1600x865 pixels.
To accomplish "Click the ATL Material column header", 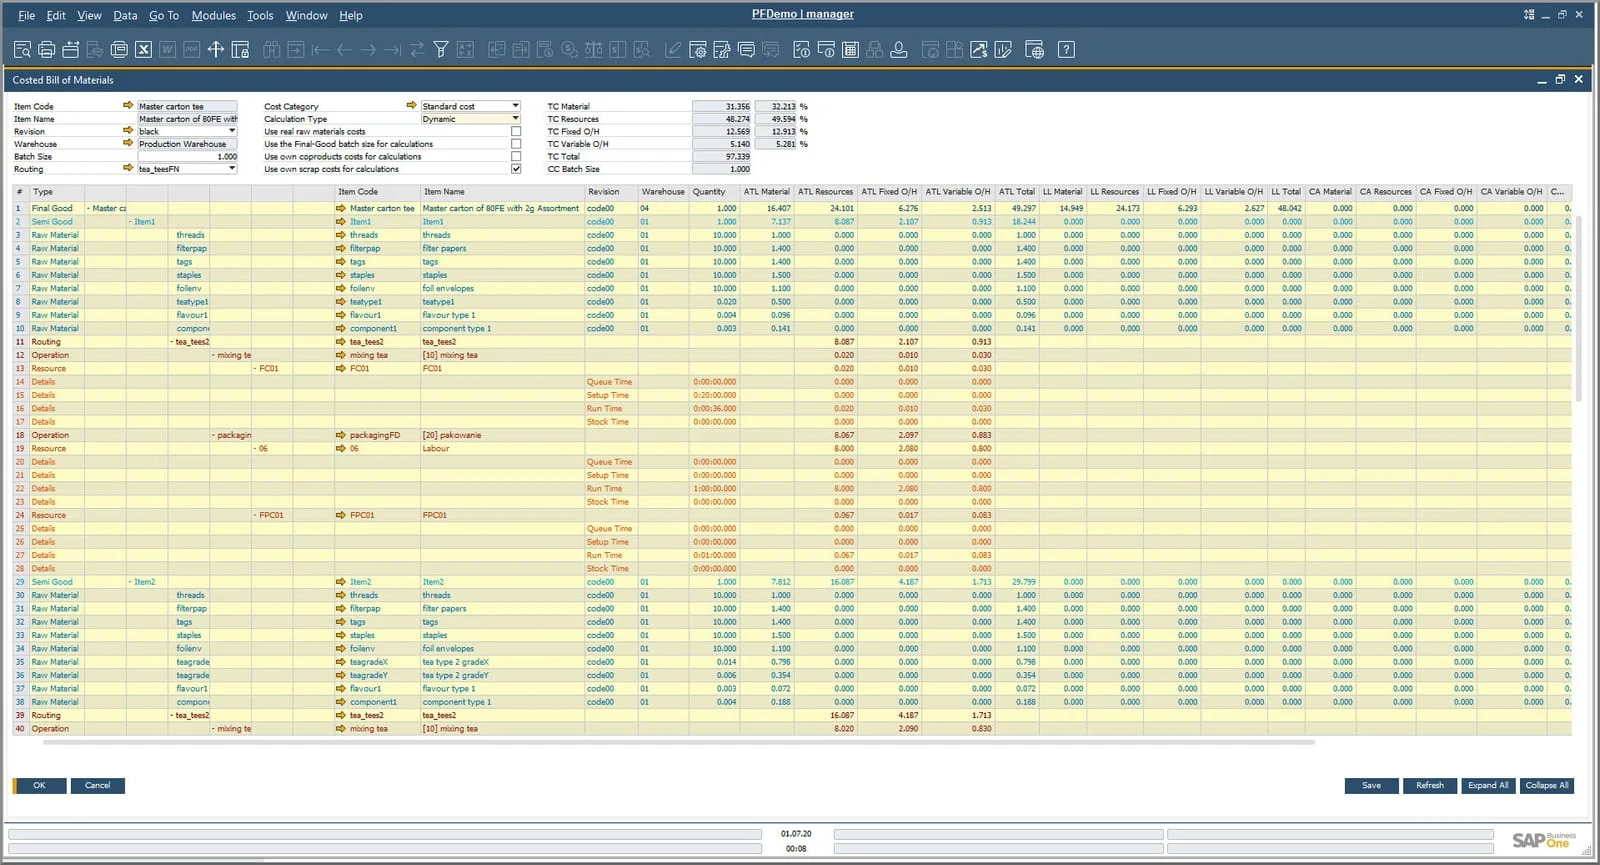I will click(x=767, y=192).
